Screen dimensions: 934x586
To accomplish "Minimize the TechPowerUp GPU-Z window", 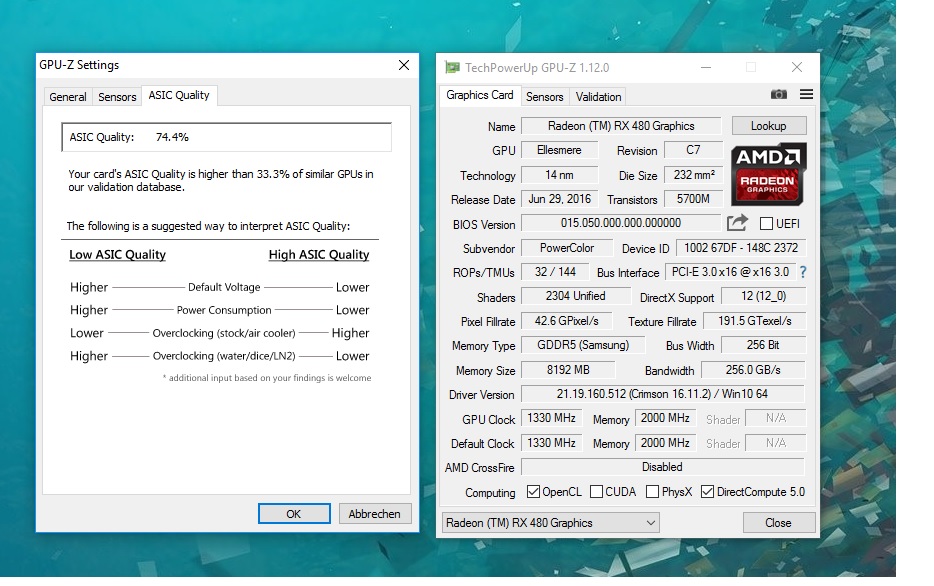I will point(706,67).
